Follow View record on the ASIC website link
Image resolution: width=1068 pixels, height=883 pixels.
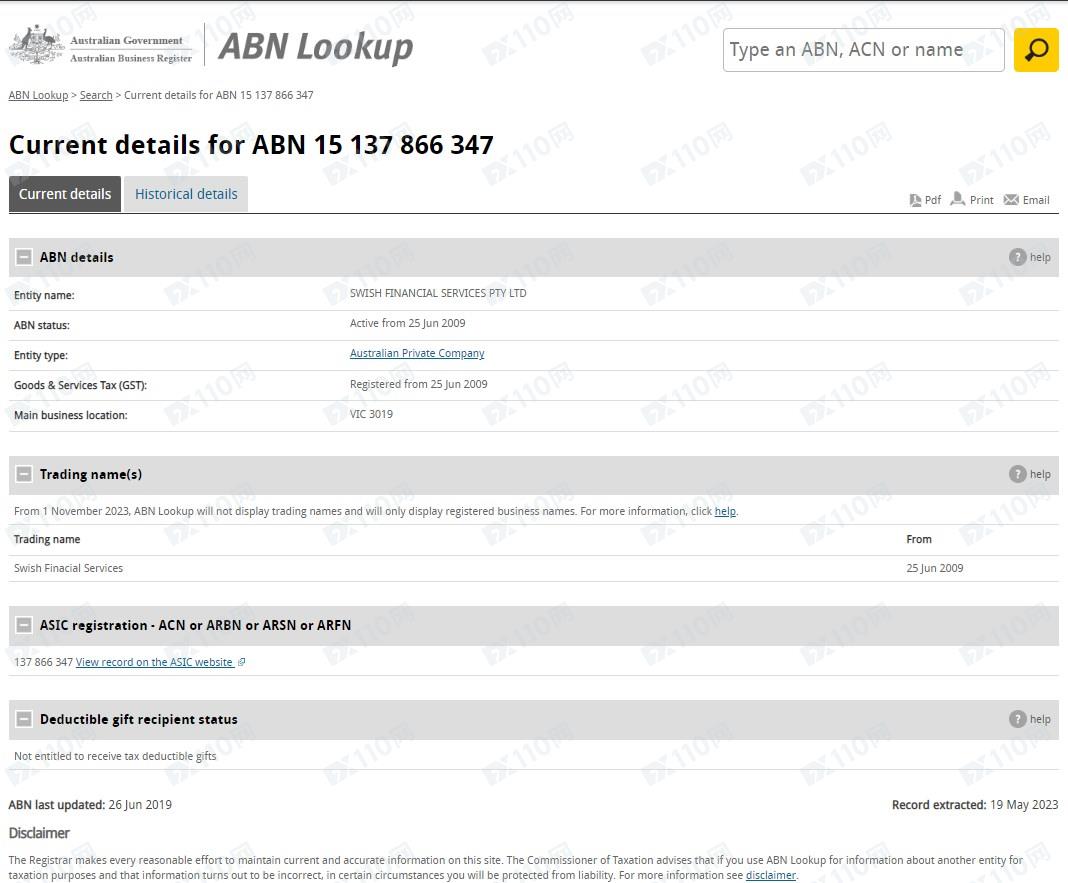pos(155,662)
